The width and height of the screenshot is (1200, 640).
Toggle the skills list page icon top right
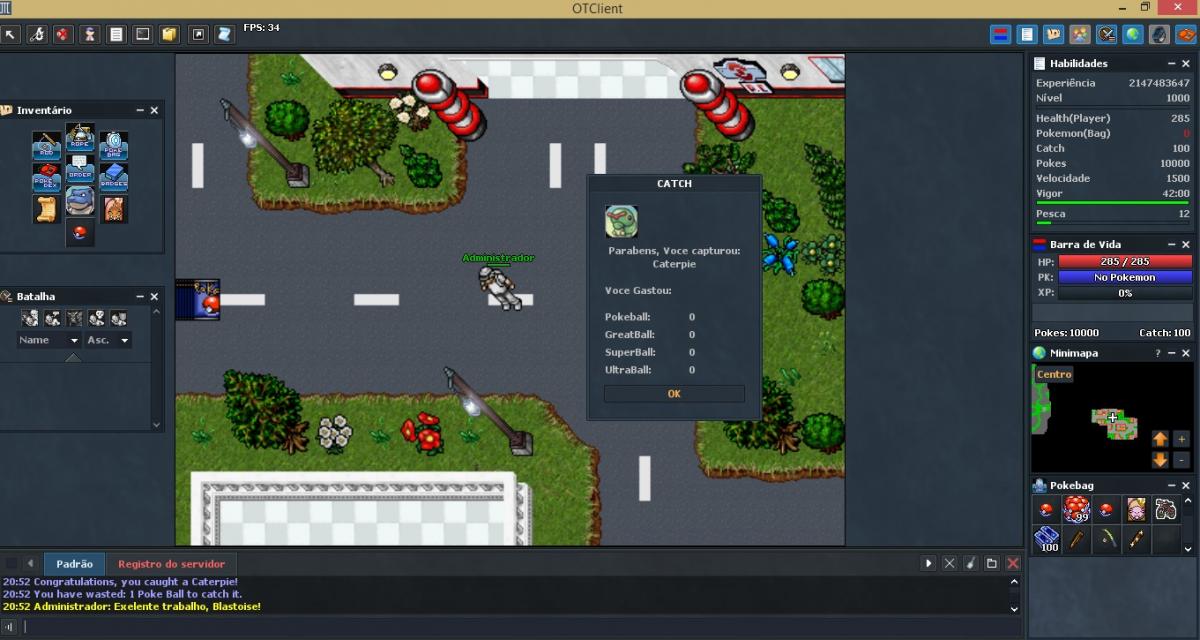[x=1027, y=34]
